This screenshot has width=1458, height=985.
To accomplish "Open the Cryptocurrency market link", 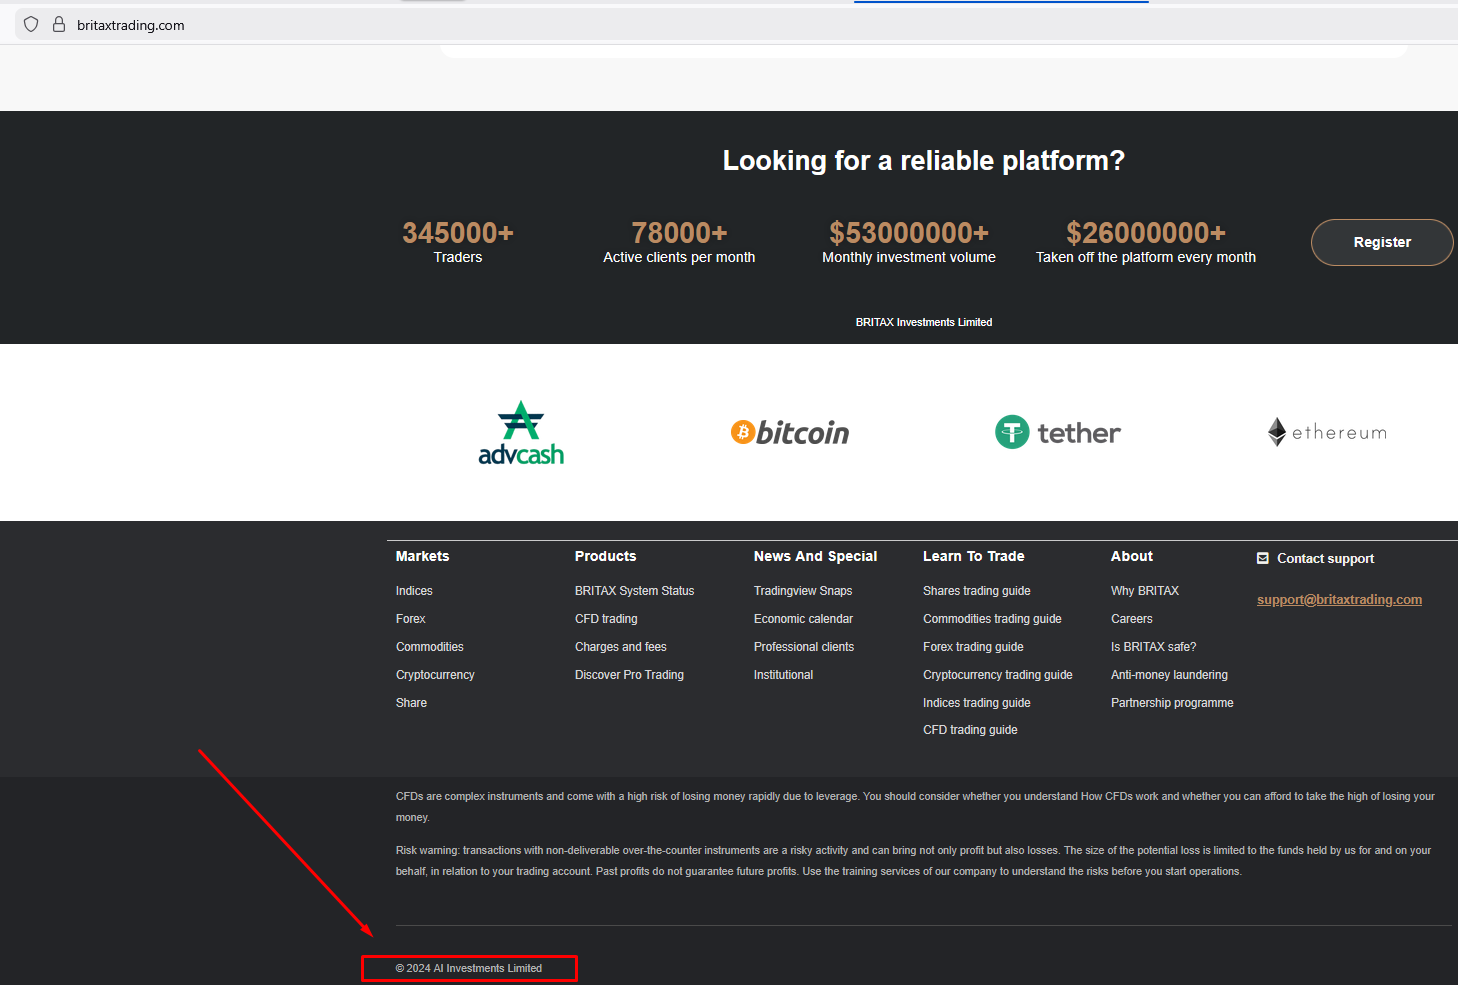I will [435, 674].
